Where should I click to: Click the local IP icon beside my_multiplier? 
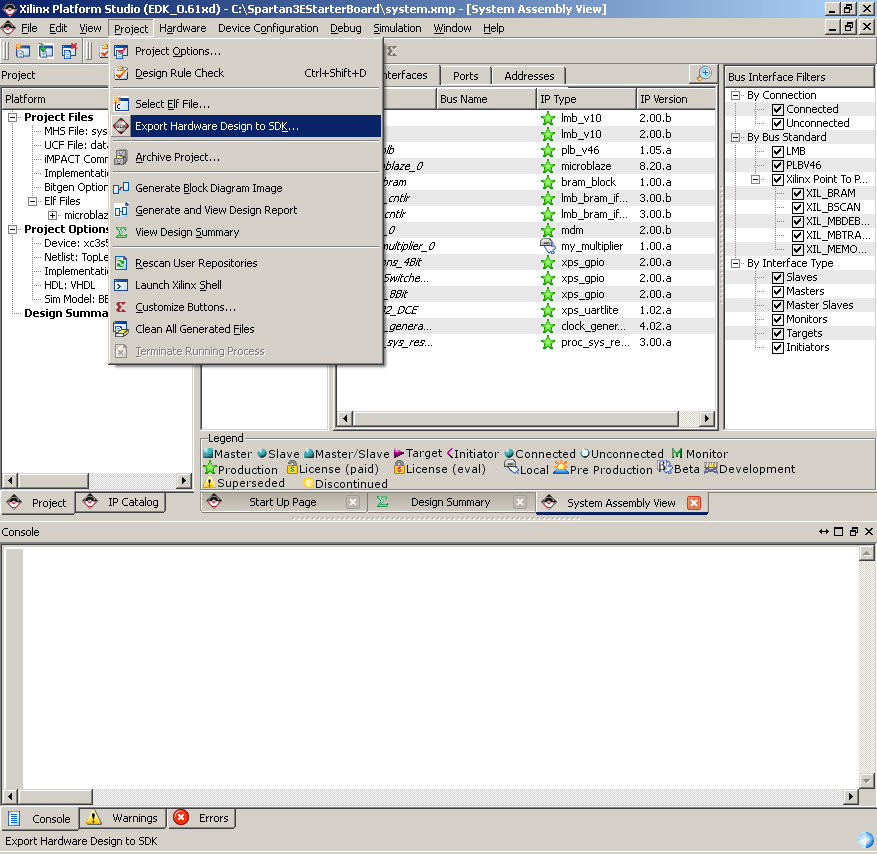point(548,246)
